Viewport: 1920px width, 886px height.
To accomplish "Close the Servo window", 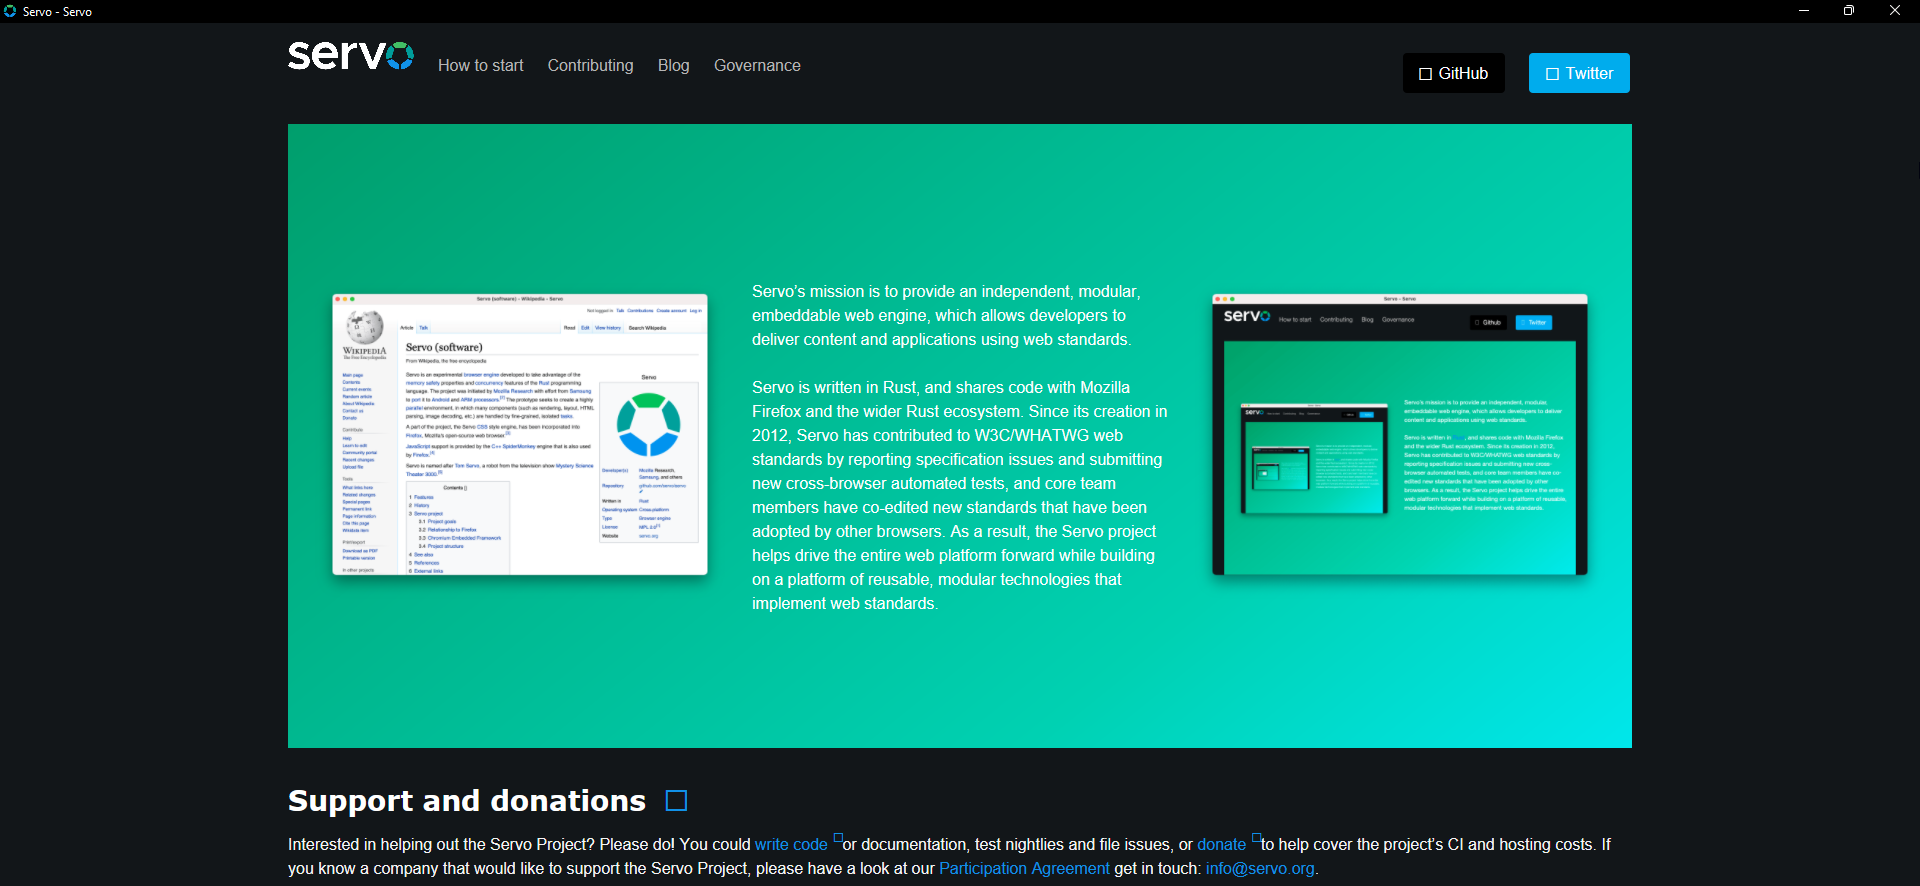I will [1895, 11].
